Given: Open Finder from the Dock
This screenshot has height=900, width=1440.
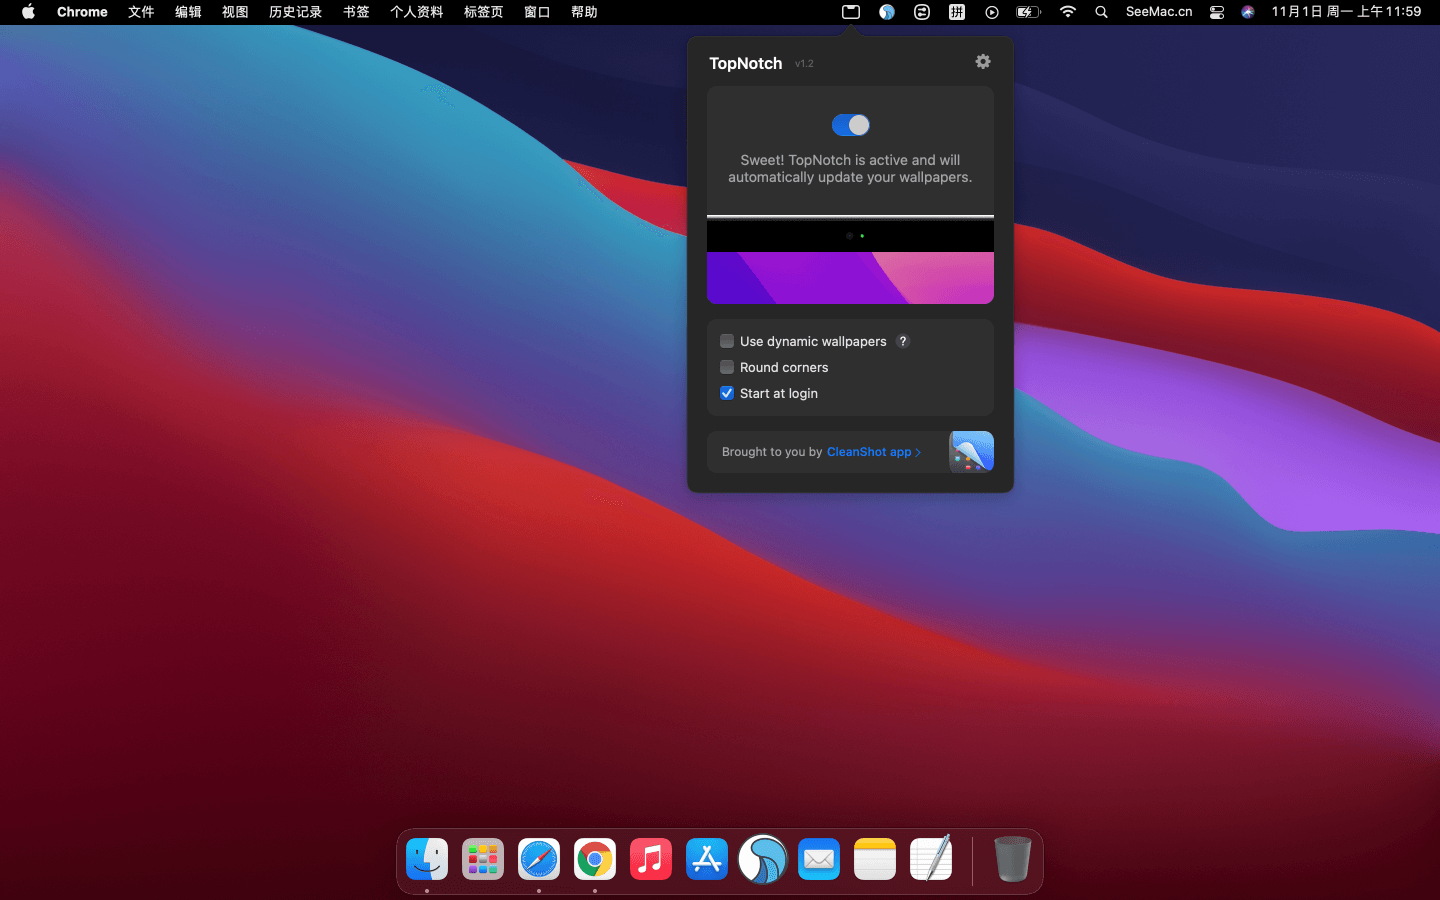Looking at the screenshot, I should (x=427, y=859).
